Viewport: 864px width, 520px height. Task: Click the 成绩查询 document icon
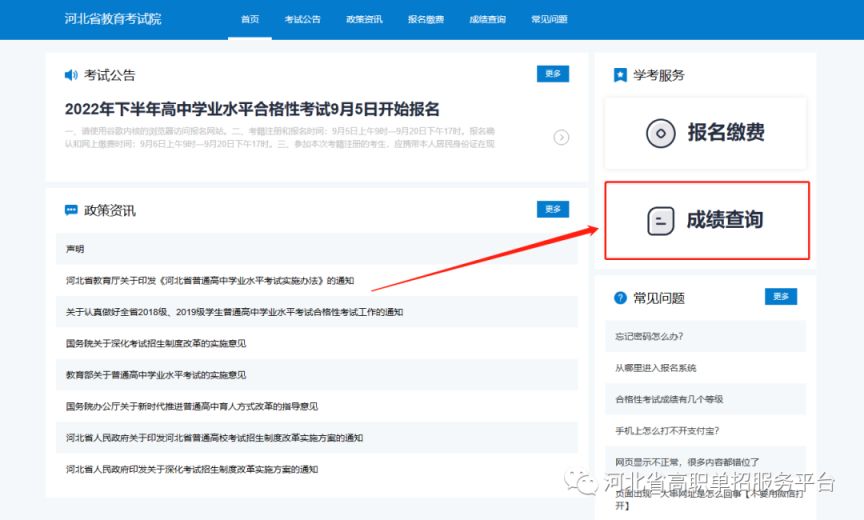pos(661,220)
